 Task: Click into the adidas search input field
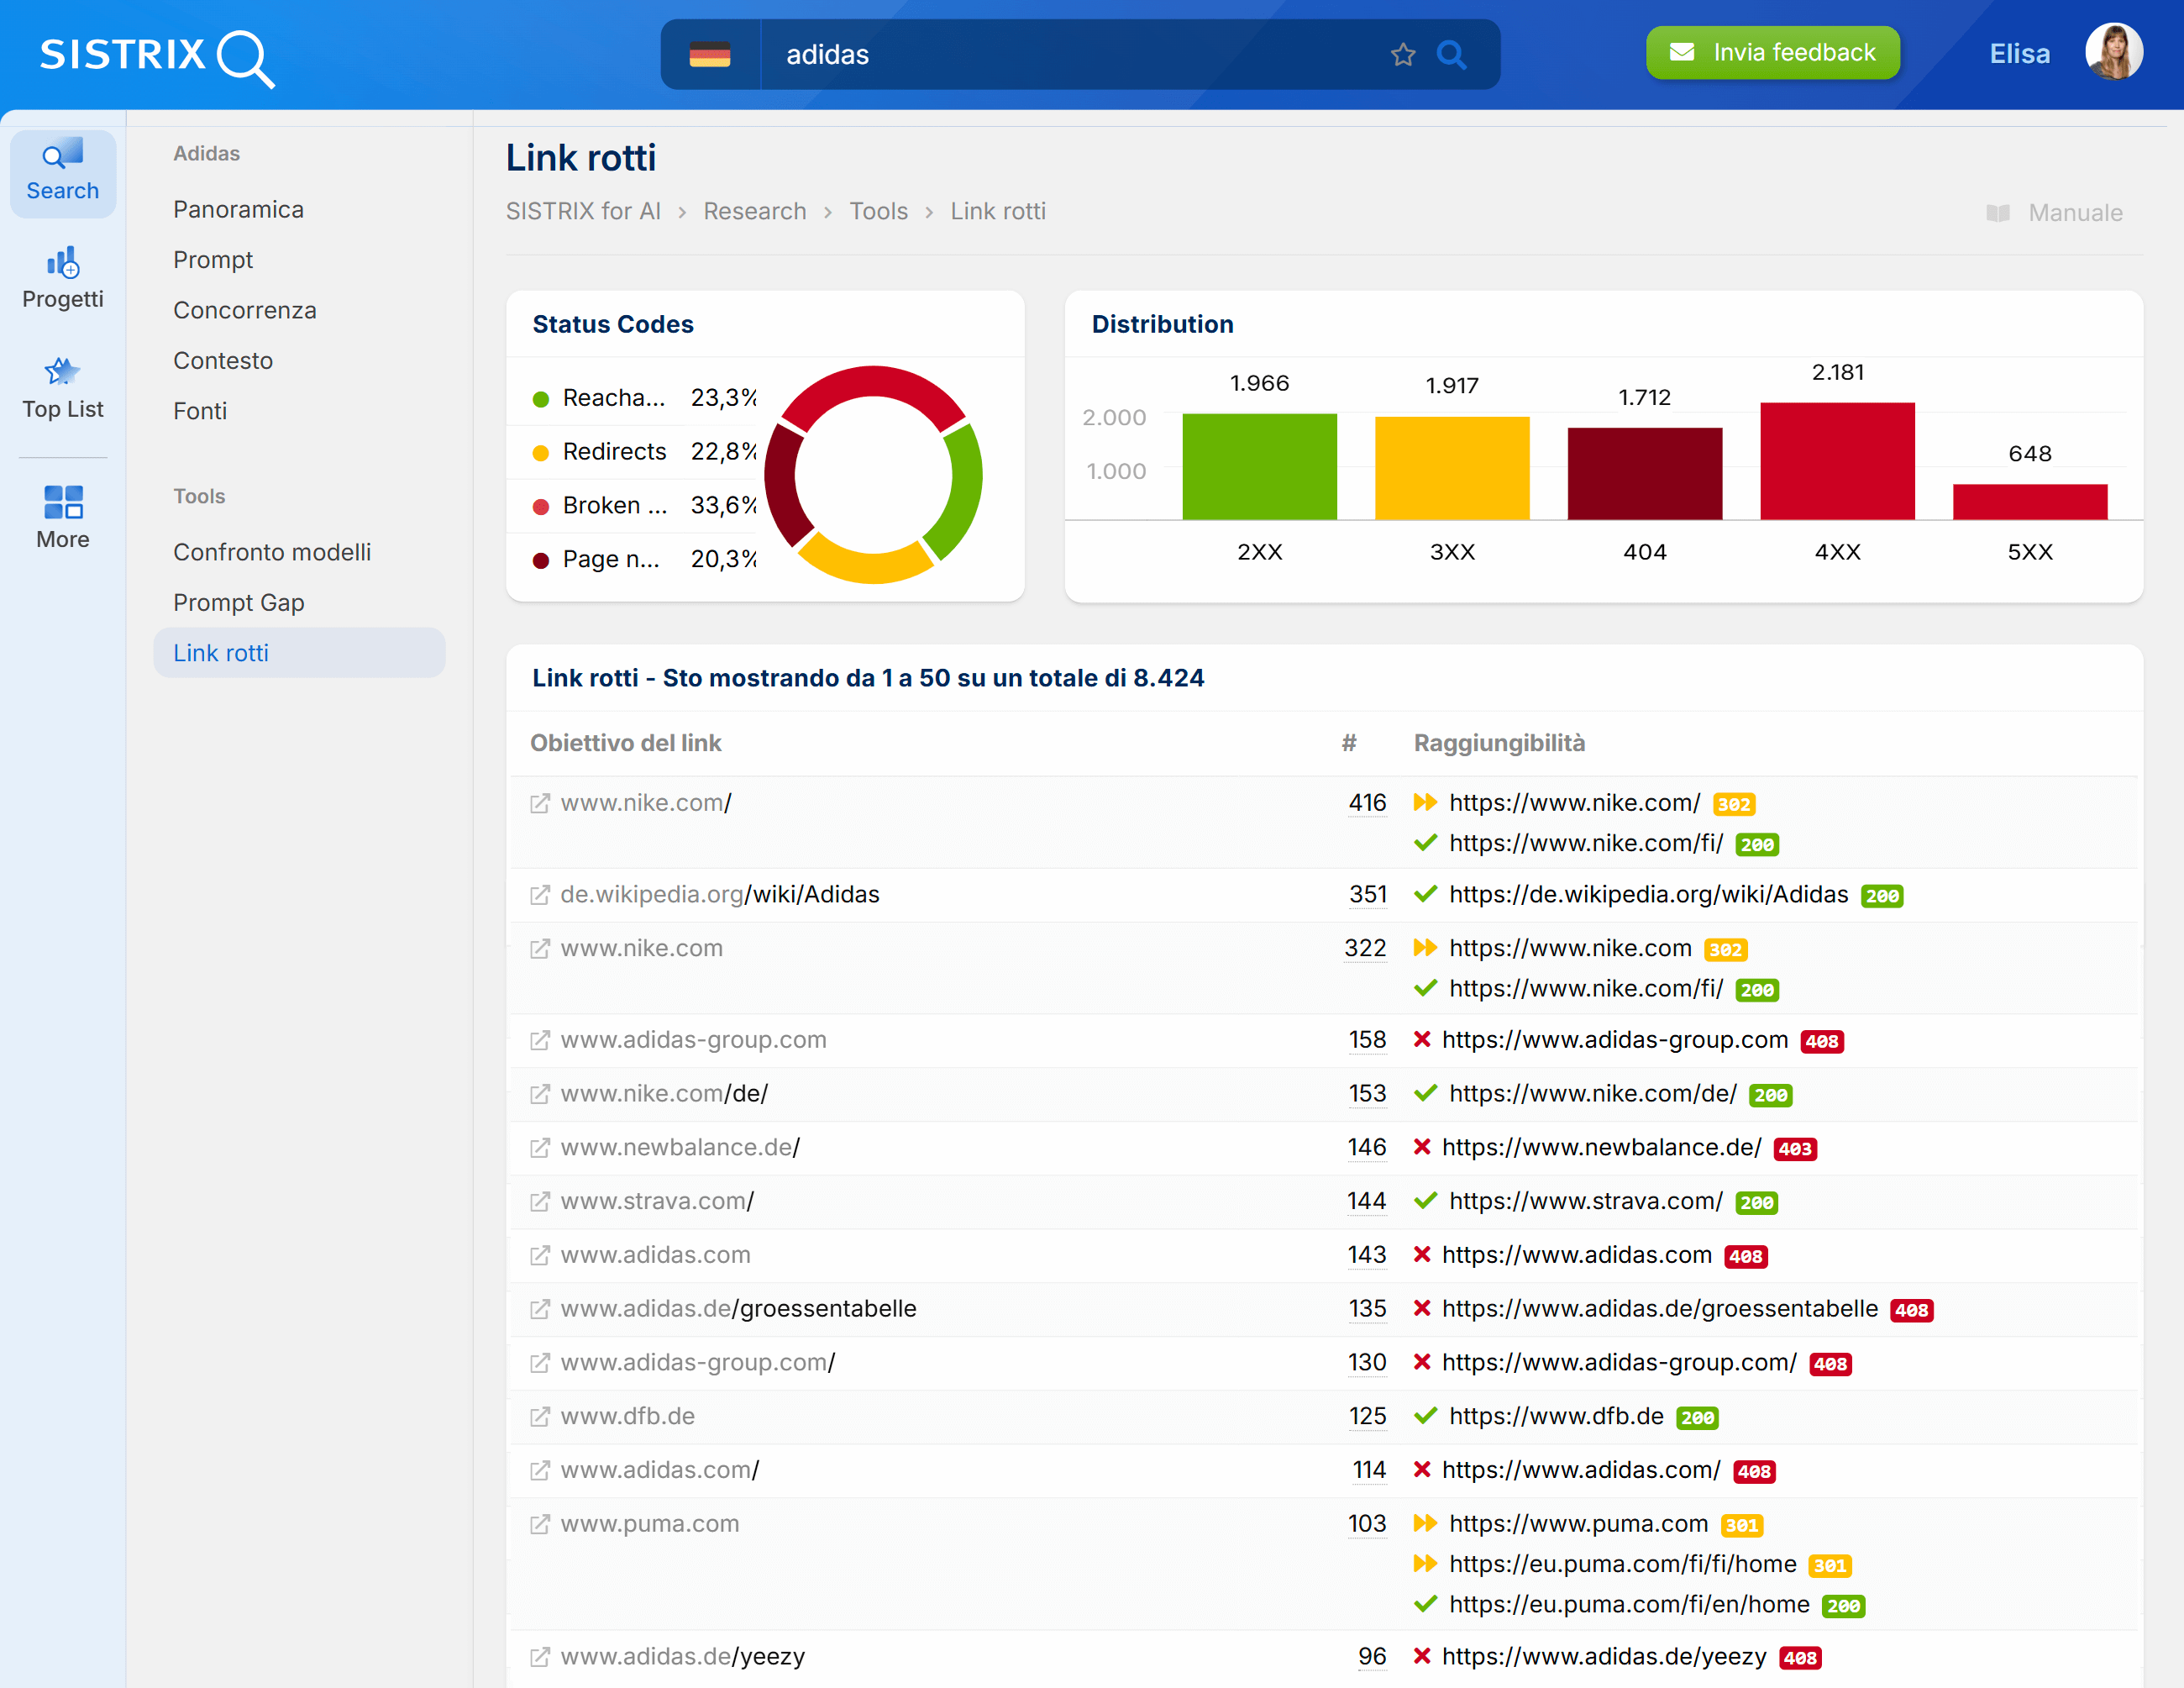pos(1000,54)
